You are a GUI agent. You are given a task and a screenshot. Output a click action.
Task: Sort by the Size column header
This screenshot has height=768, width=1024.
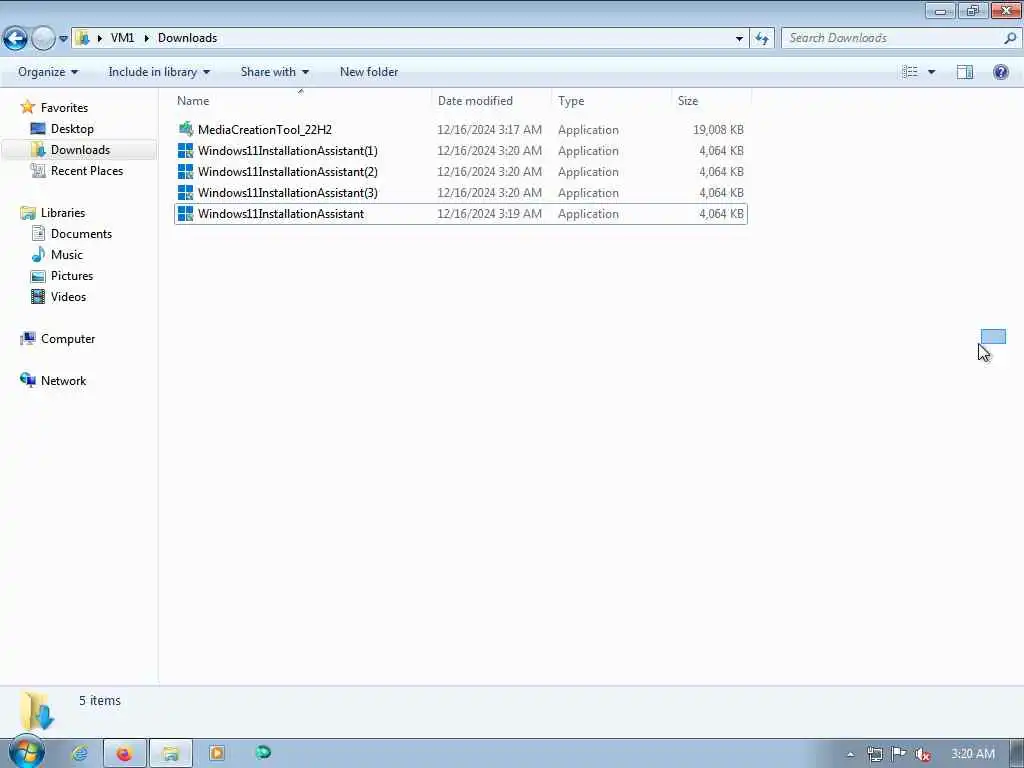click(711, 101)
